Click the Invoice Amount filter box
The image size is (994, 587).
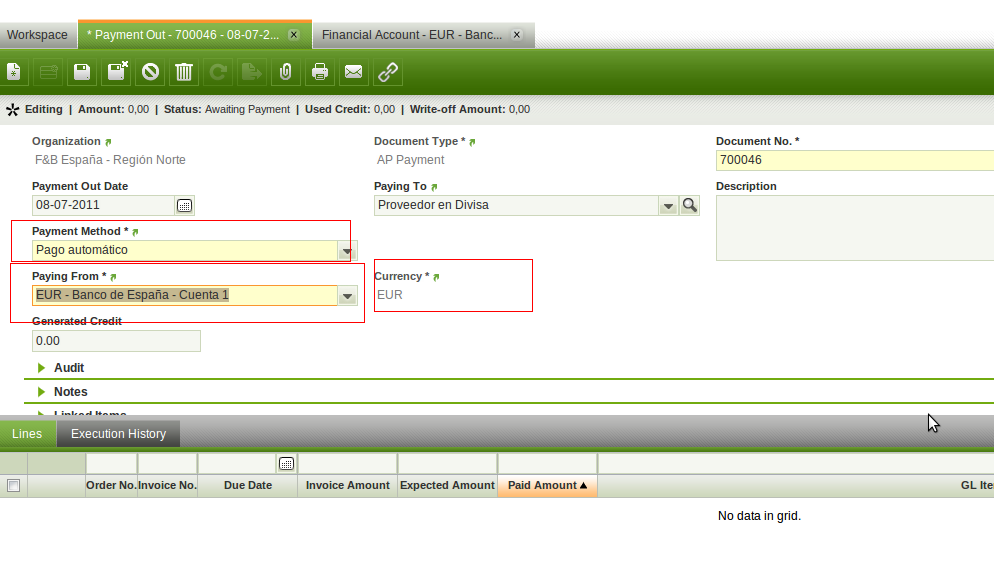click(x=347, y=464)
